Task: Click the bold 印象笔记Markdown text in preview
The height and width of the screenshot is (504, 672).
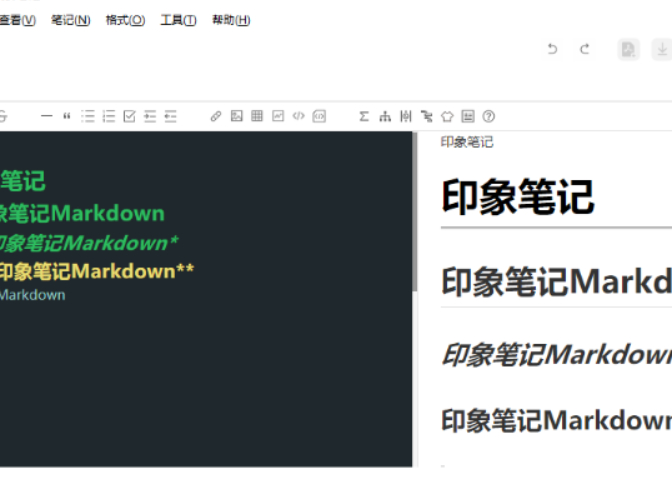Action: point(557,420)
